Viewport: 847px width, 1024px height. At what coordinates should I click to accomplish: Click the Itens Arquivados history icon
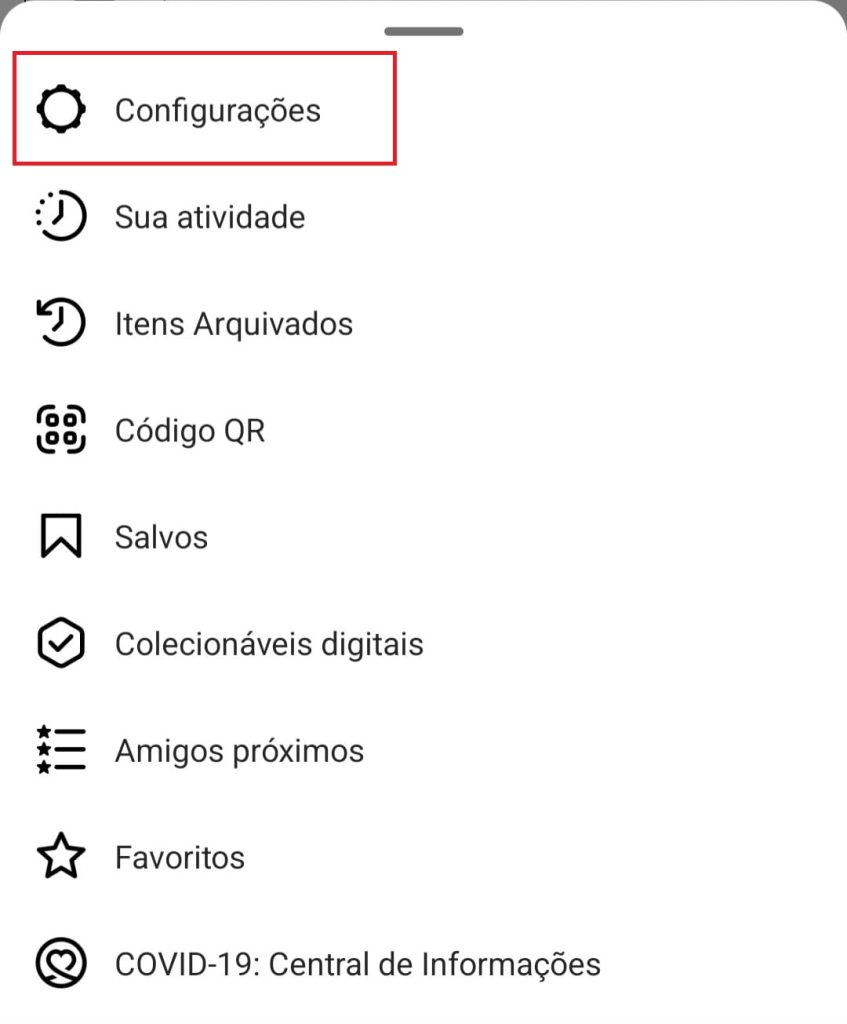pos(61,323)
